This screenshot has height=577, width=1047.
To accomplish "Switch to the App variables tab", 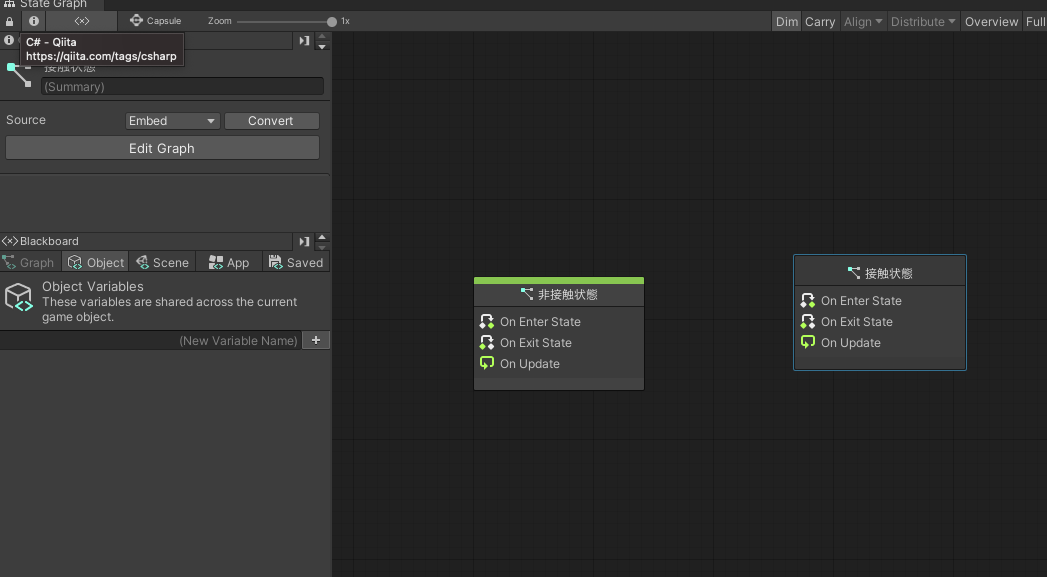I will click(x=229, y=262).
